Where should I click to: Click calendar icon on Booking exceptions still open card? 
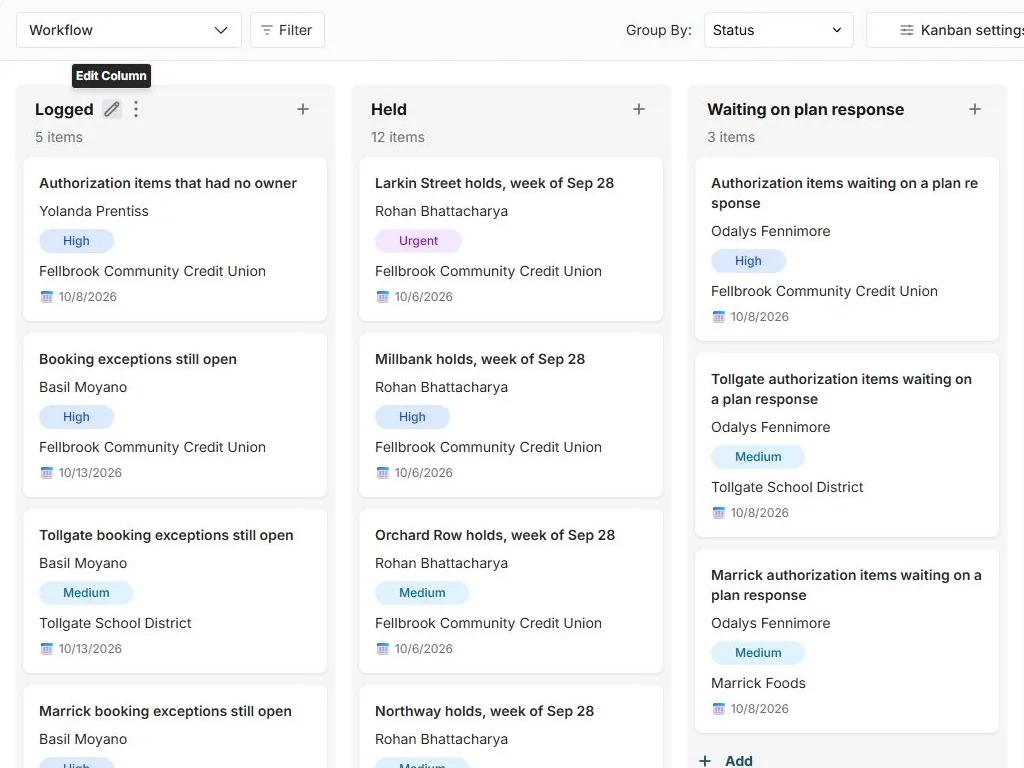click(46, 473)
